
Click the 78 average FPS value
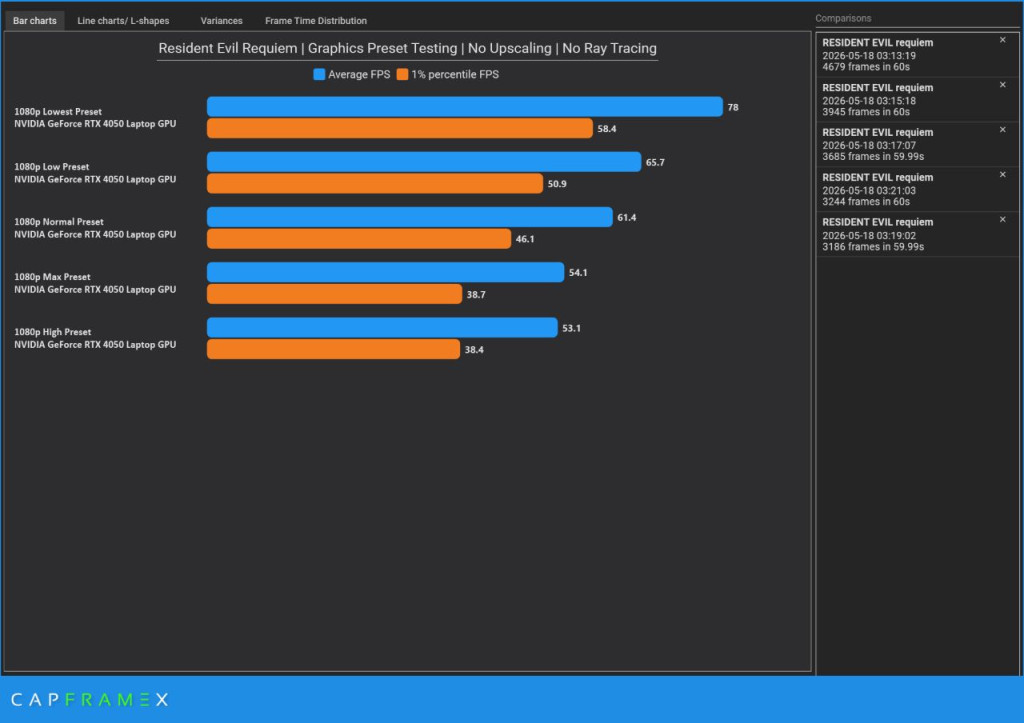[x=733, y=107]
